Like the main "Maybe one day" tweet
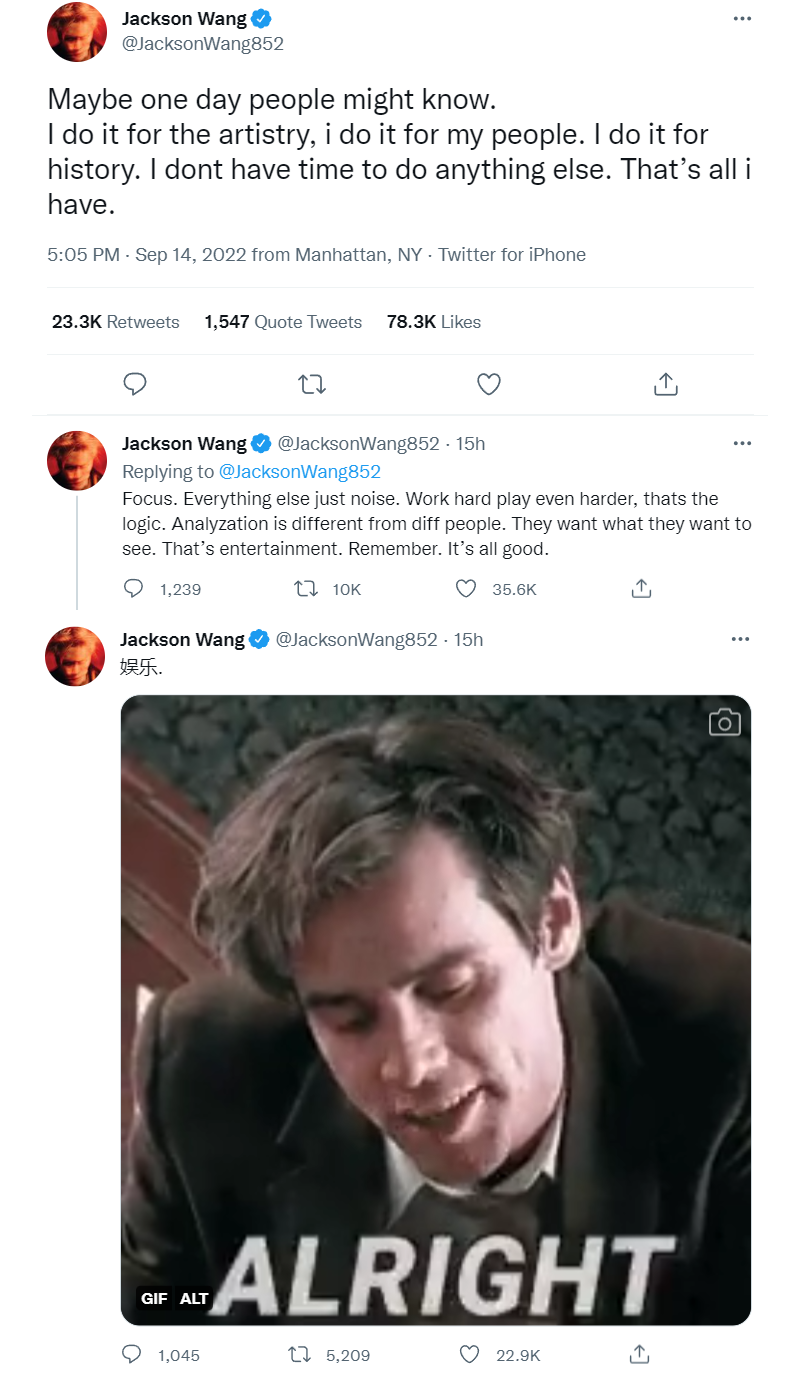The image size is (800, 1374). tap(488, 384)
